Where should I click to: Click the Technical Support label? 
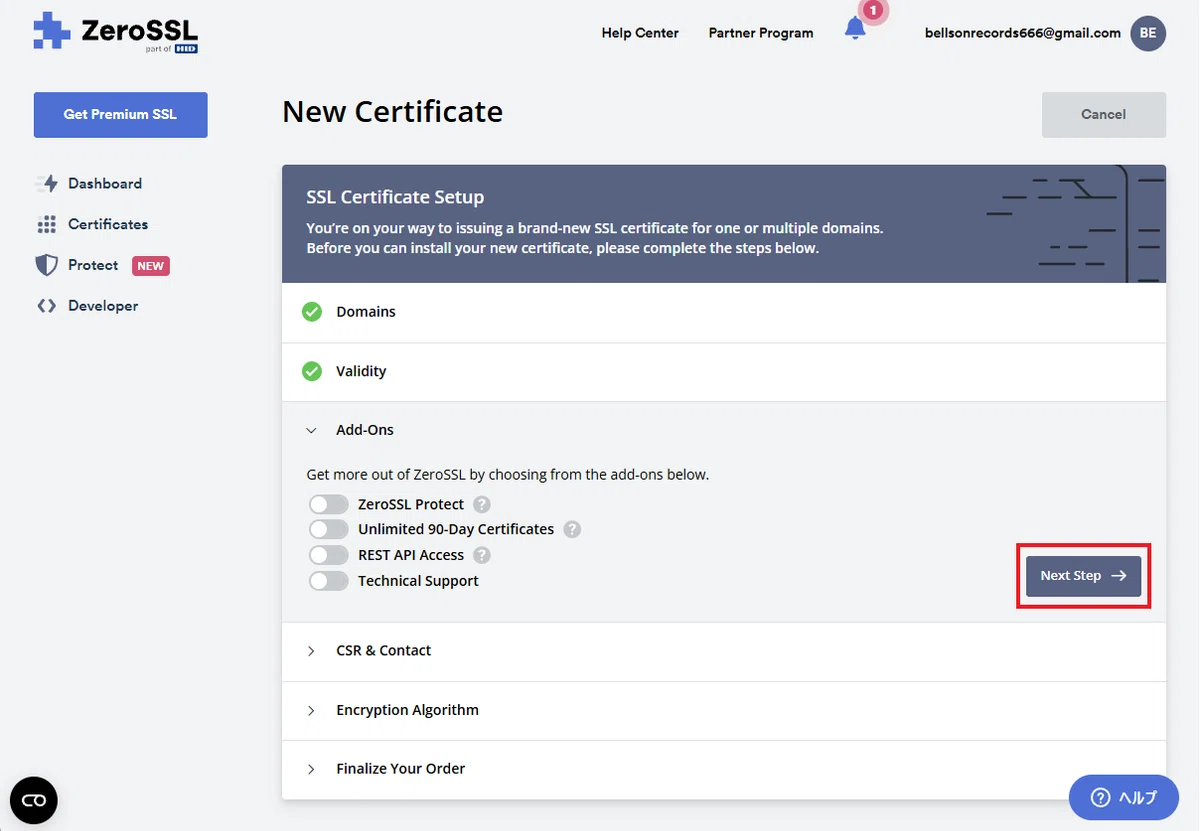[x=418, y=581]
